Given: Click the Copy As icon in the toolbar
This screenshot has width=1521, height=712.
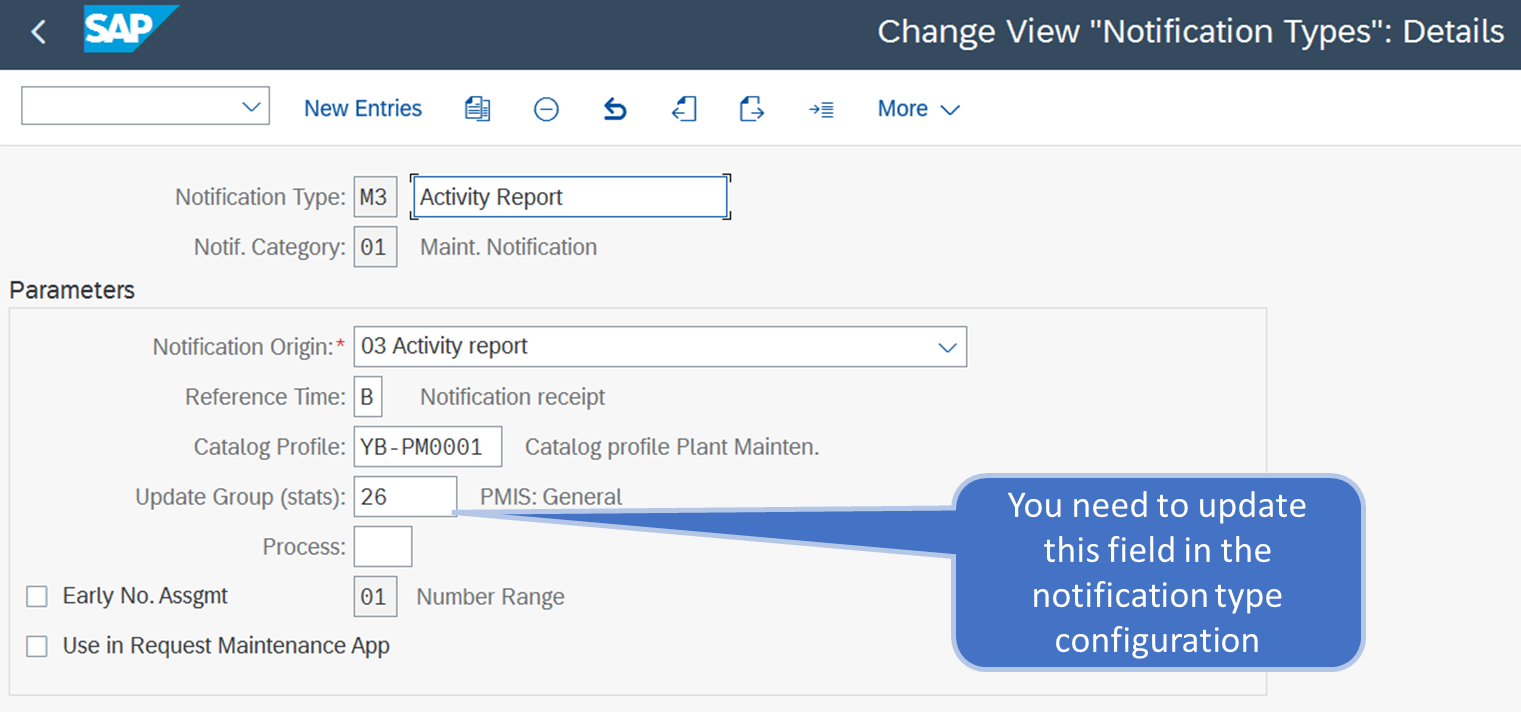Looking at the screenshot, I should point(477,108).
